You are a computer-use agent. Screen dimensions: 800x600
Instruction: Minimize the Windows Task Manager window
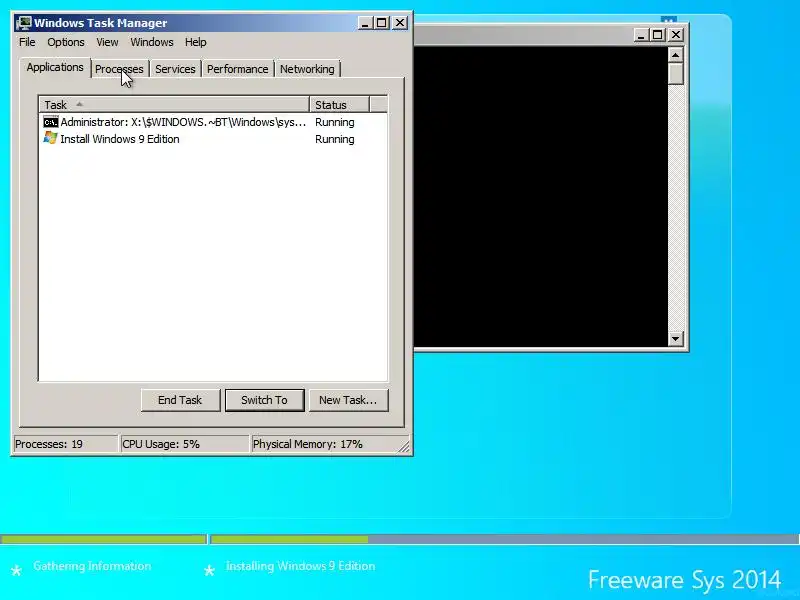point(365,23)
